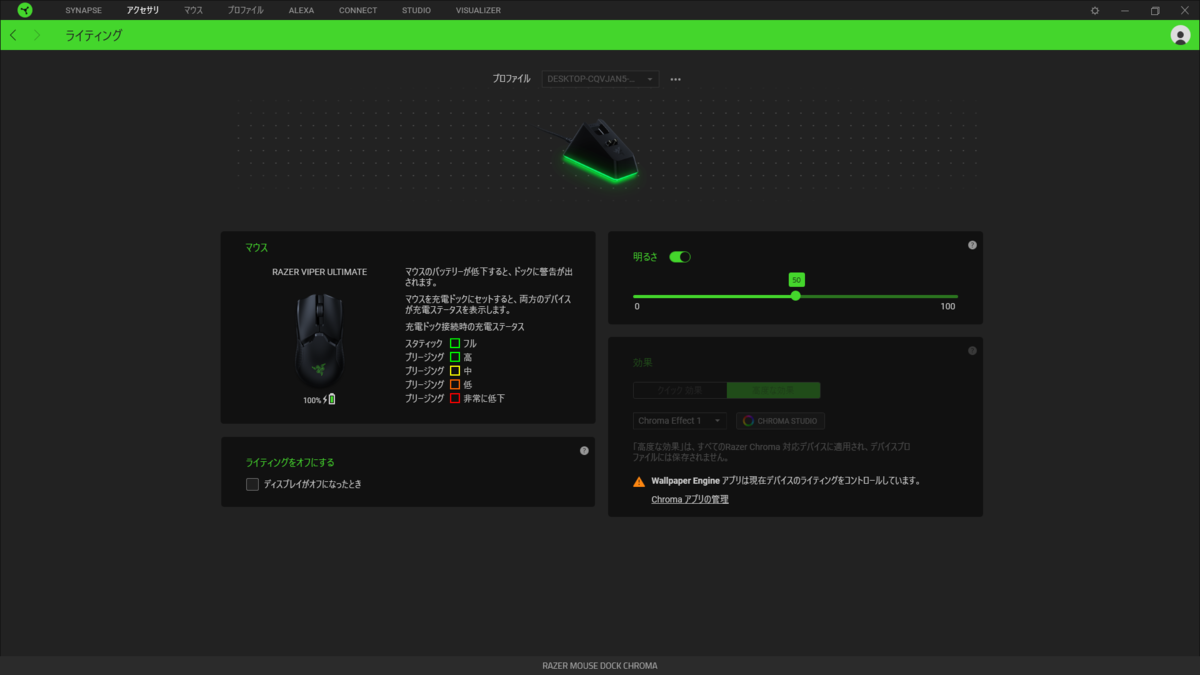Select the クイック効果 quick effects option

(x=680, y=390)
